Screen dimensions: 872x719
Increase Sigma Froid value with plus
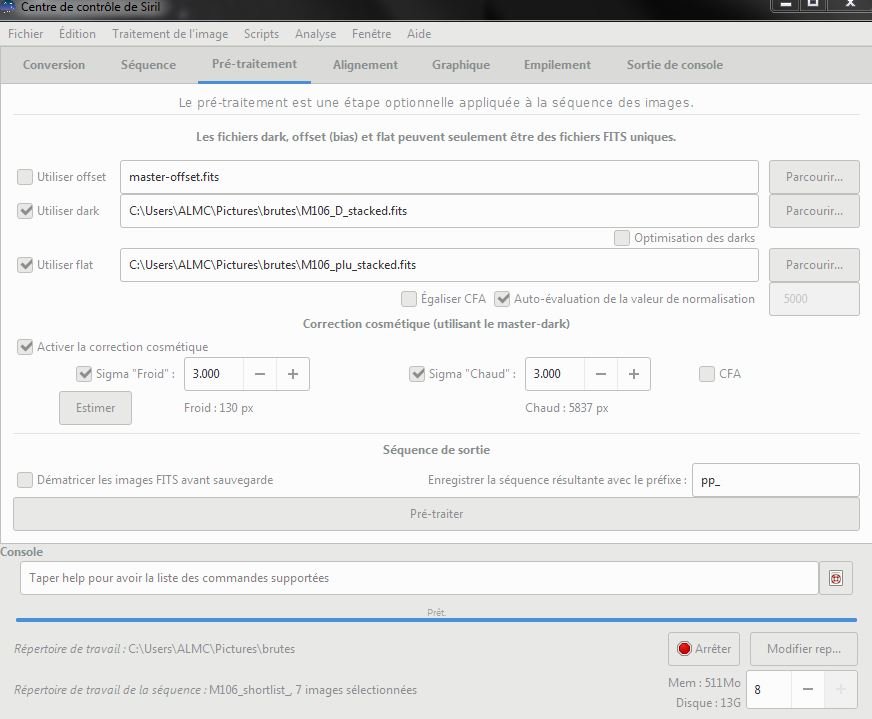coord(293,374)
